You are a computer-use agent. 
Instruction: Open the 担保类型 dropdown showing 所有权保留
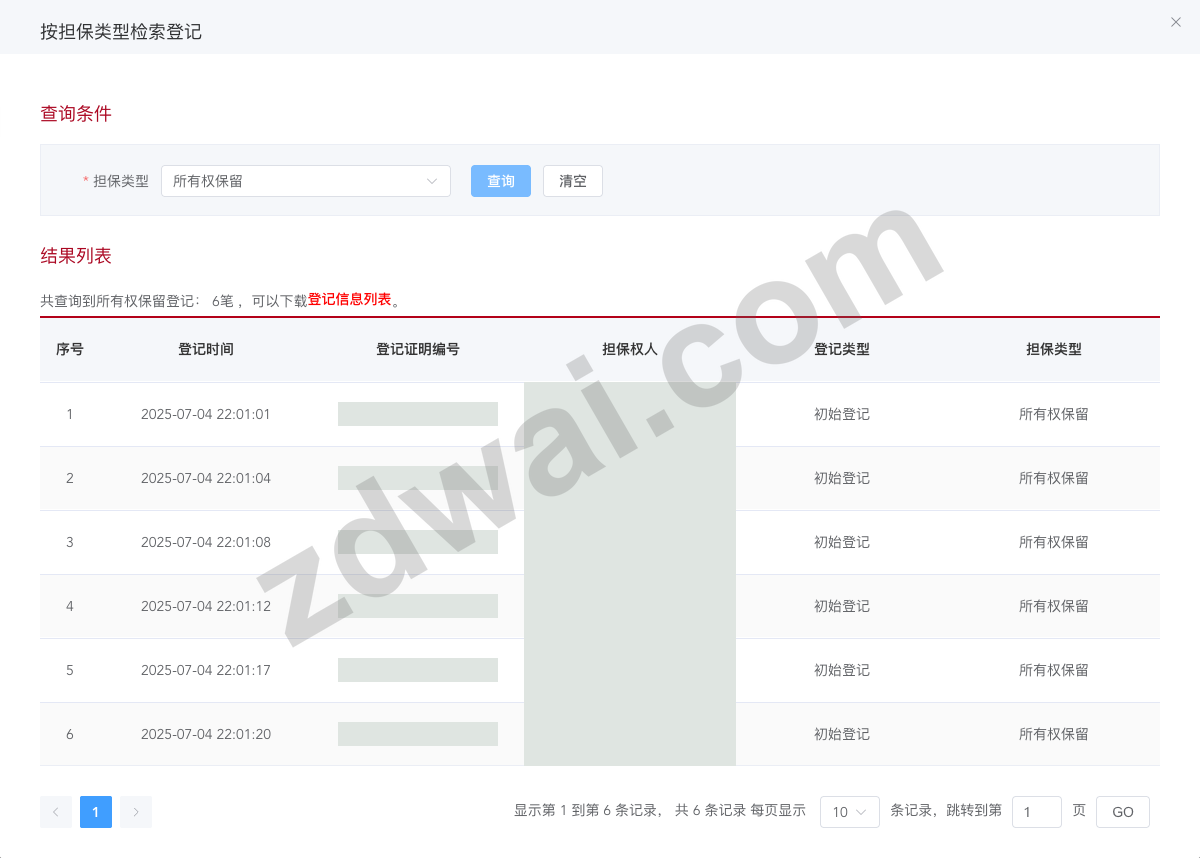pyautogui.click(x=306, y=181)
